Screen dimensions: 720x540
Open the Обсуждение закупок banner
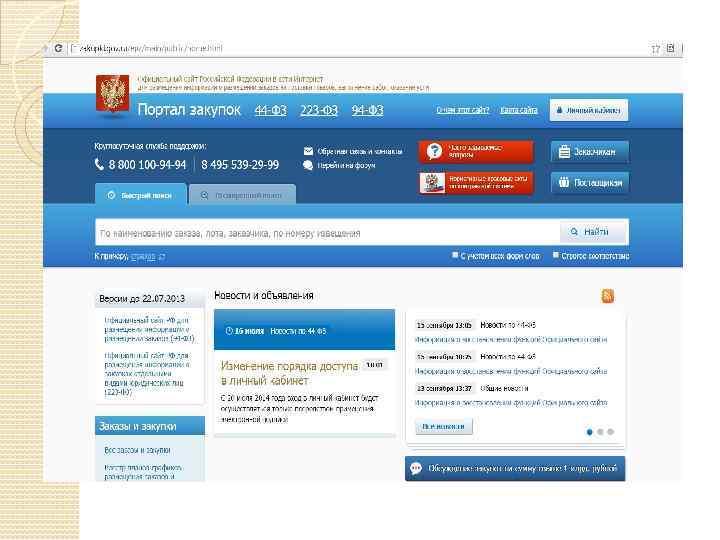[x=515, y=468]
